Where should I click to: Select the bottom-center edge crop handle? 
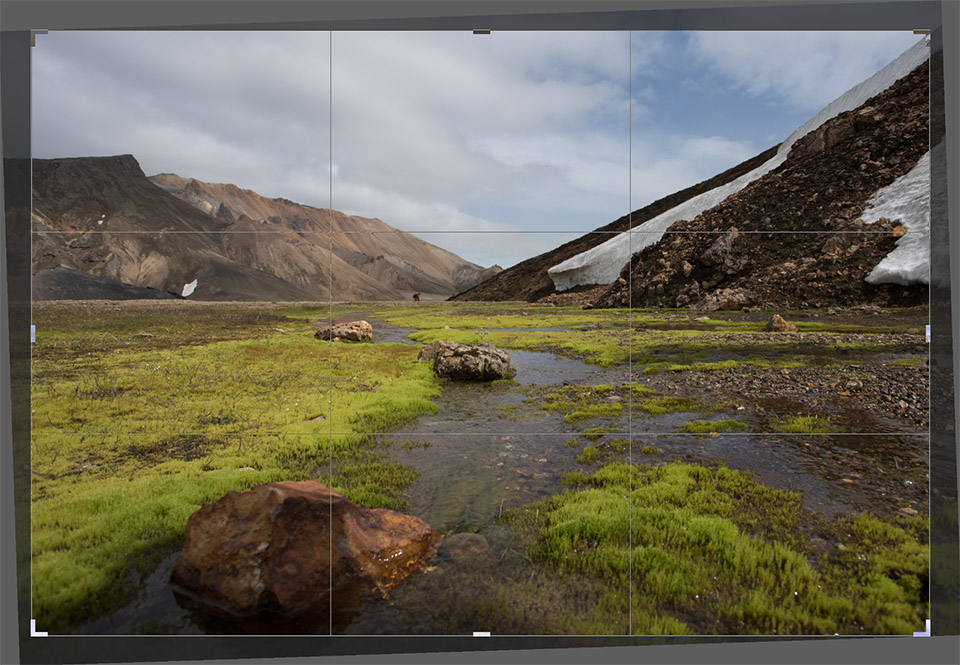pos(481,634)
